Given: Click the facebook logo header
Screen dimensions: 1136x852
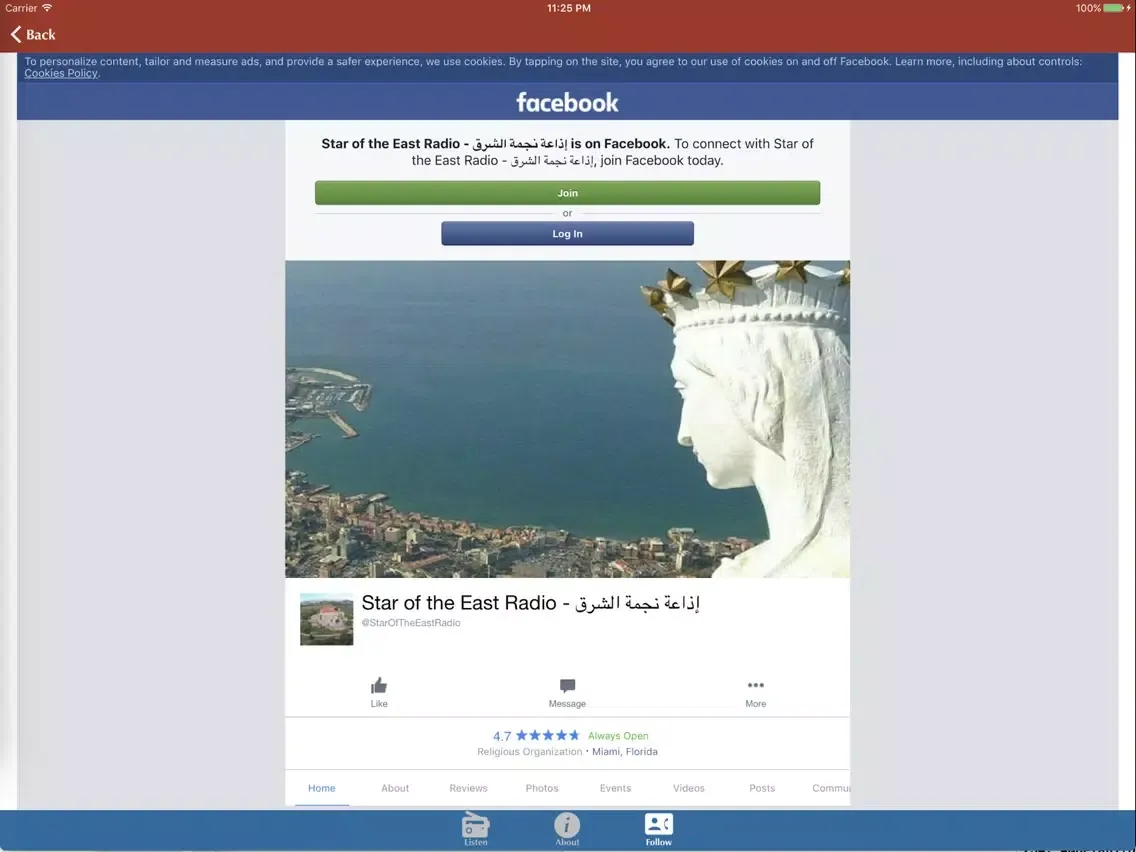Looking at the screenshot, I should (567, 102).
